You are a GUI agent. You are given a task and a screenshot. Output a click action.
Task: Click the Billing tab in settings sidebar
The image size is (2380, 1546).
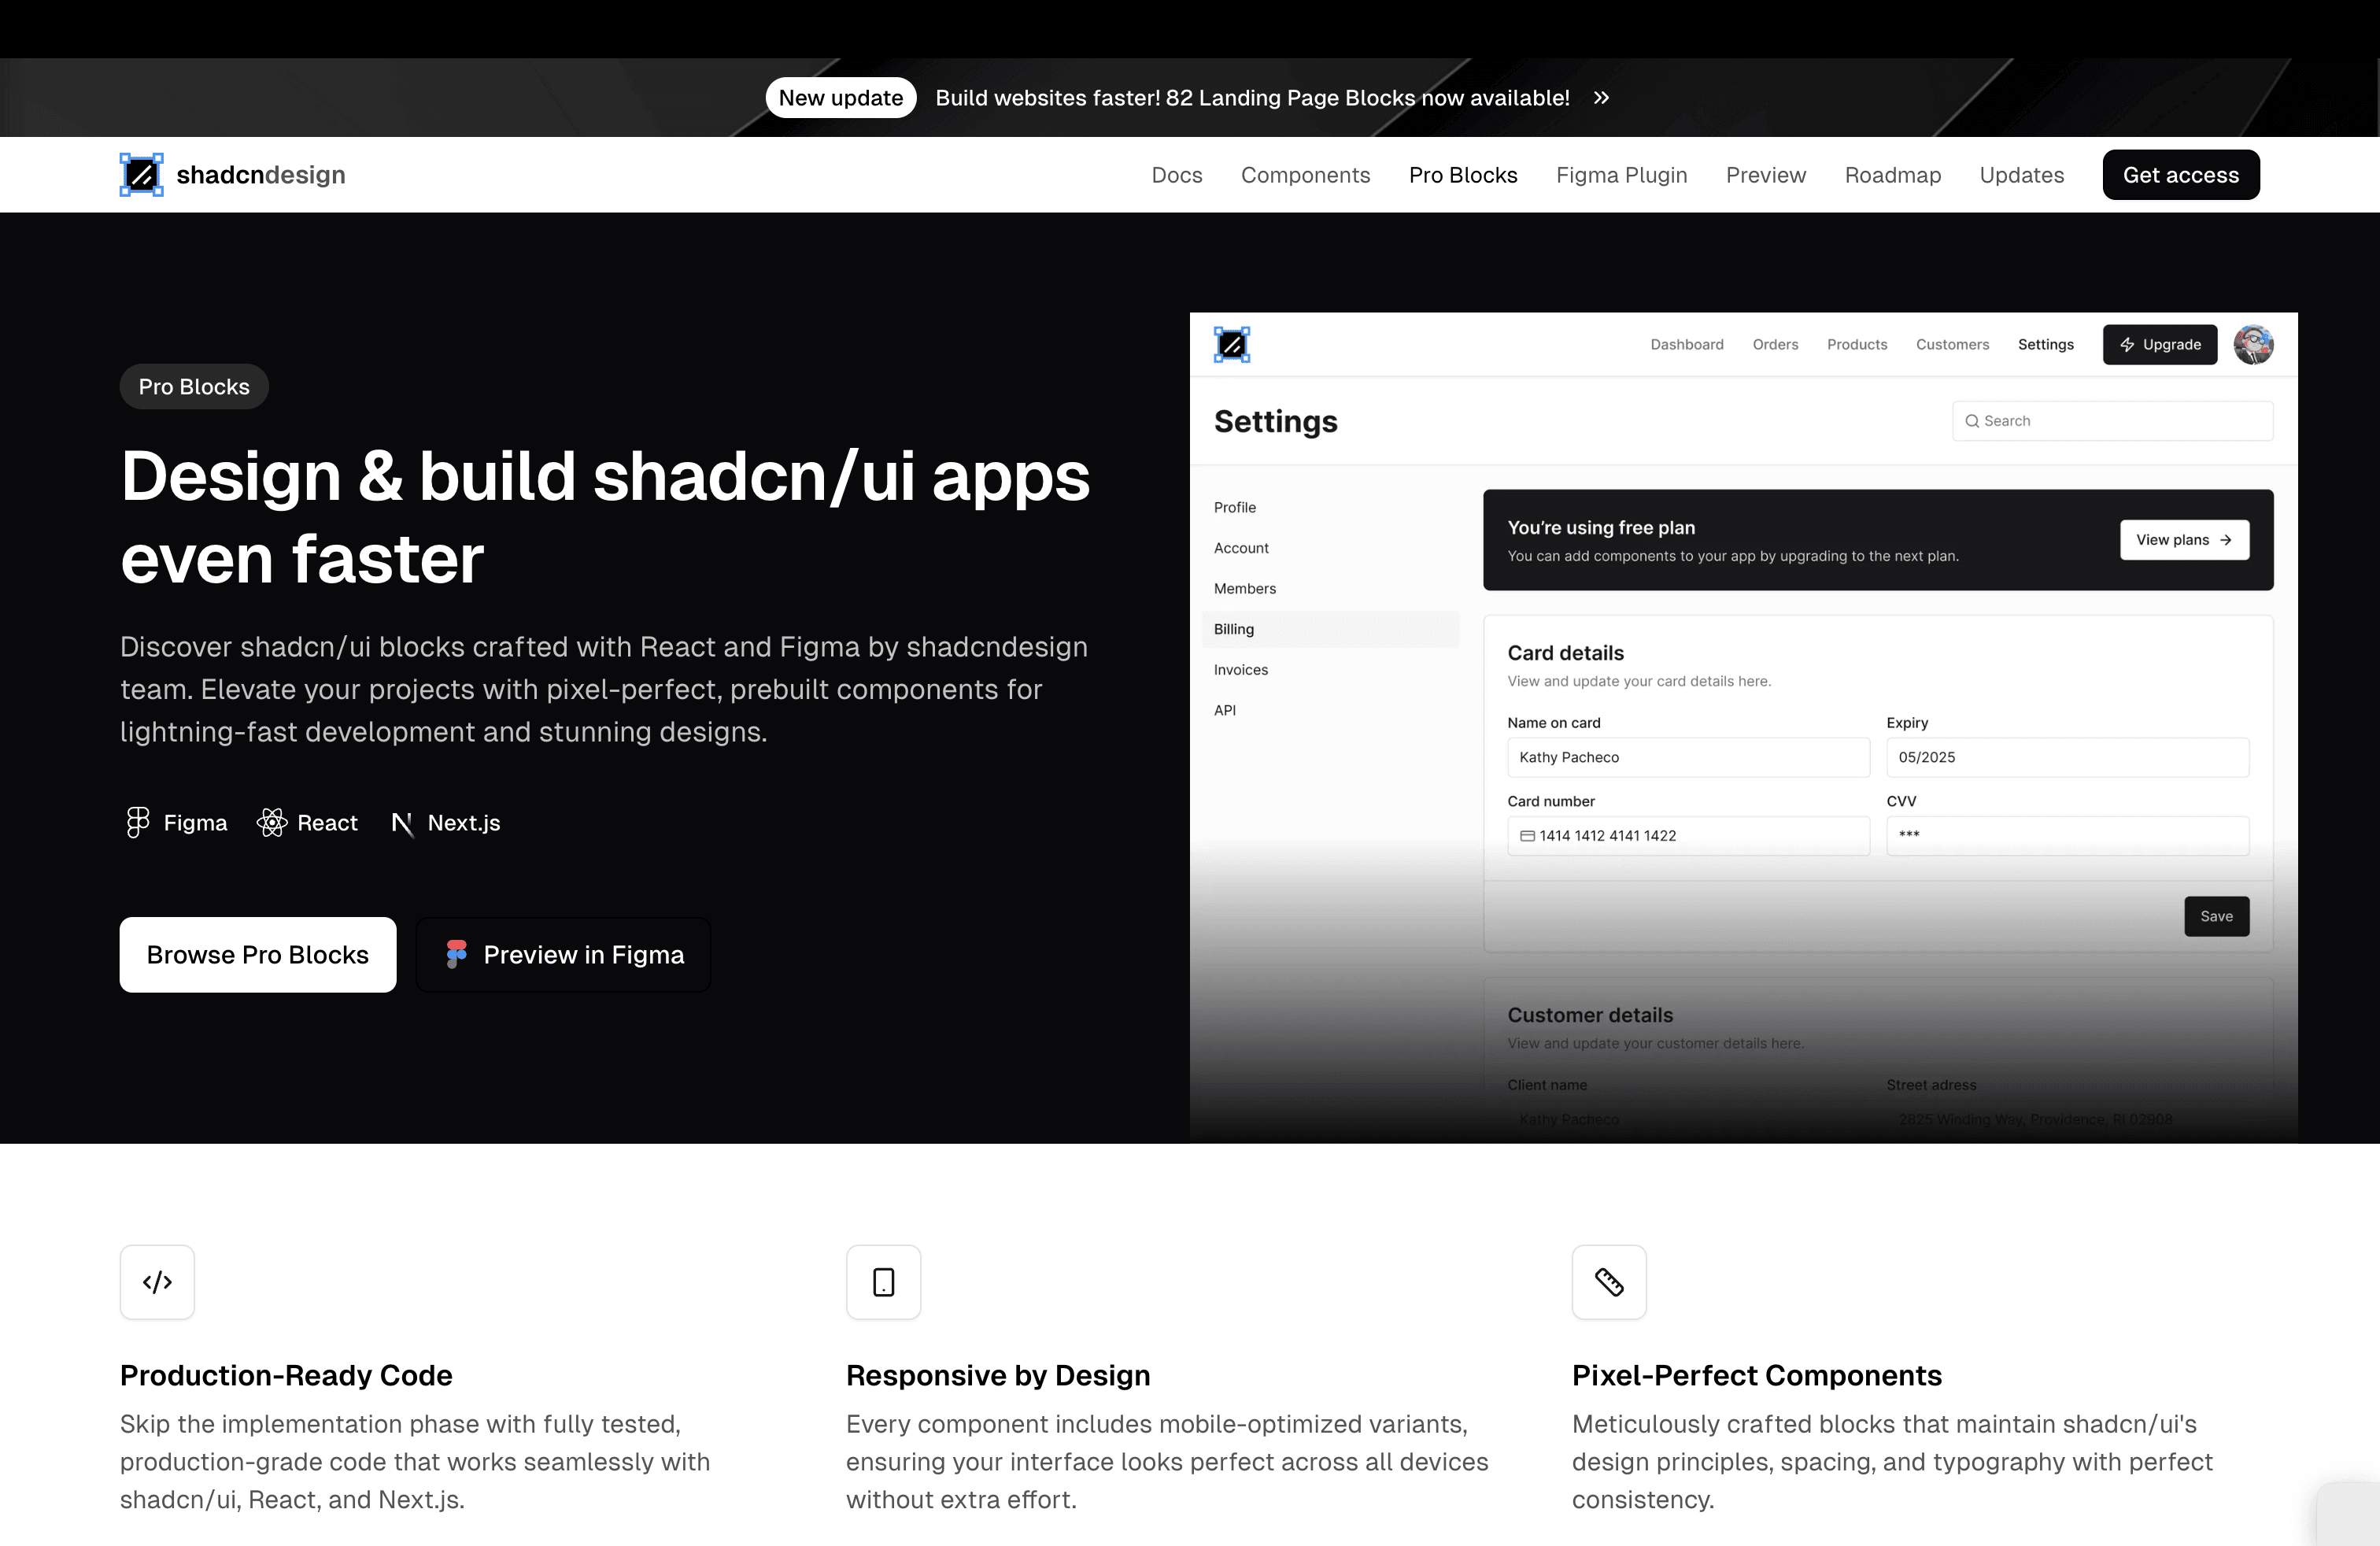coord(1233,628)
